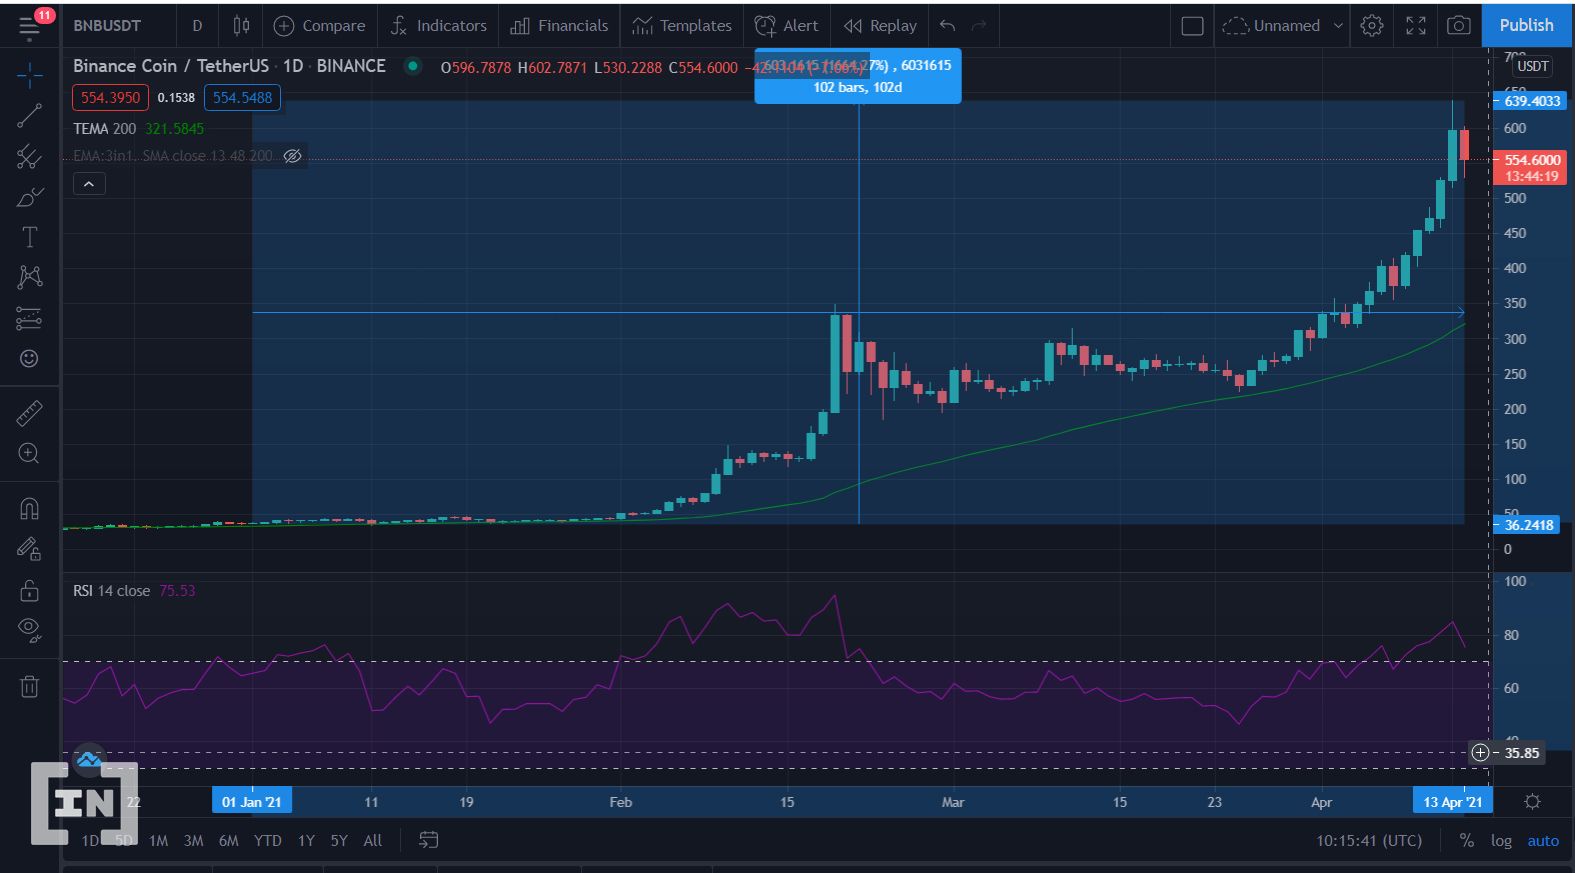The height and width of the screenshot is (873, 1575).
Task: Open the Unnamed layout dropdown
Action: click(1283, 25)
